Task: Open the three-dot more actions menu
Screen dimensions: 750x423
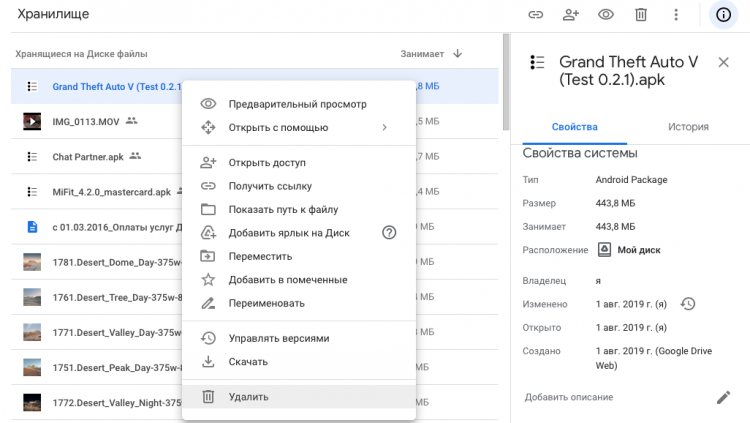Action: (x=676, y=15)
